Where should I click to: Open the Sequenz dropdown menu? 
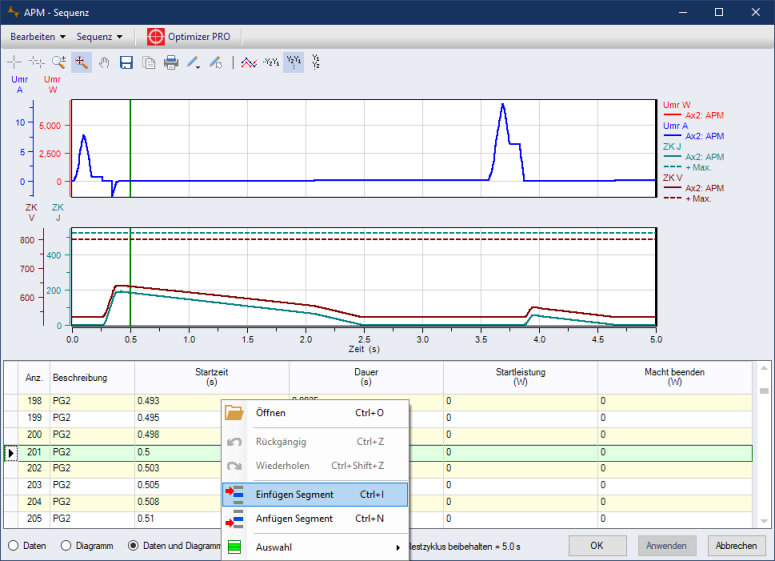coord(99,37)
